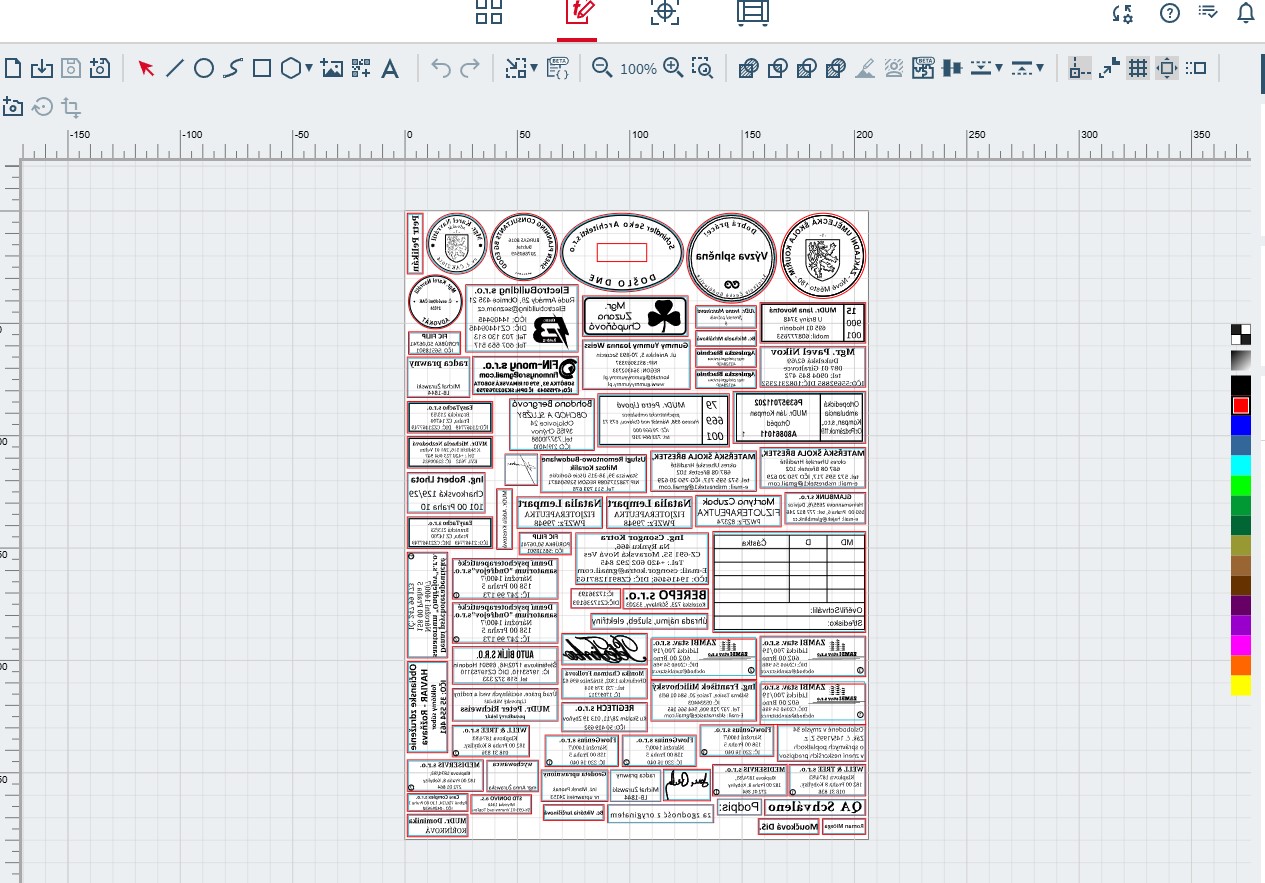Open the help question mark button
1265x883 pixels.
1169,13
